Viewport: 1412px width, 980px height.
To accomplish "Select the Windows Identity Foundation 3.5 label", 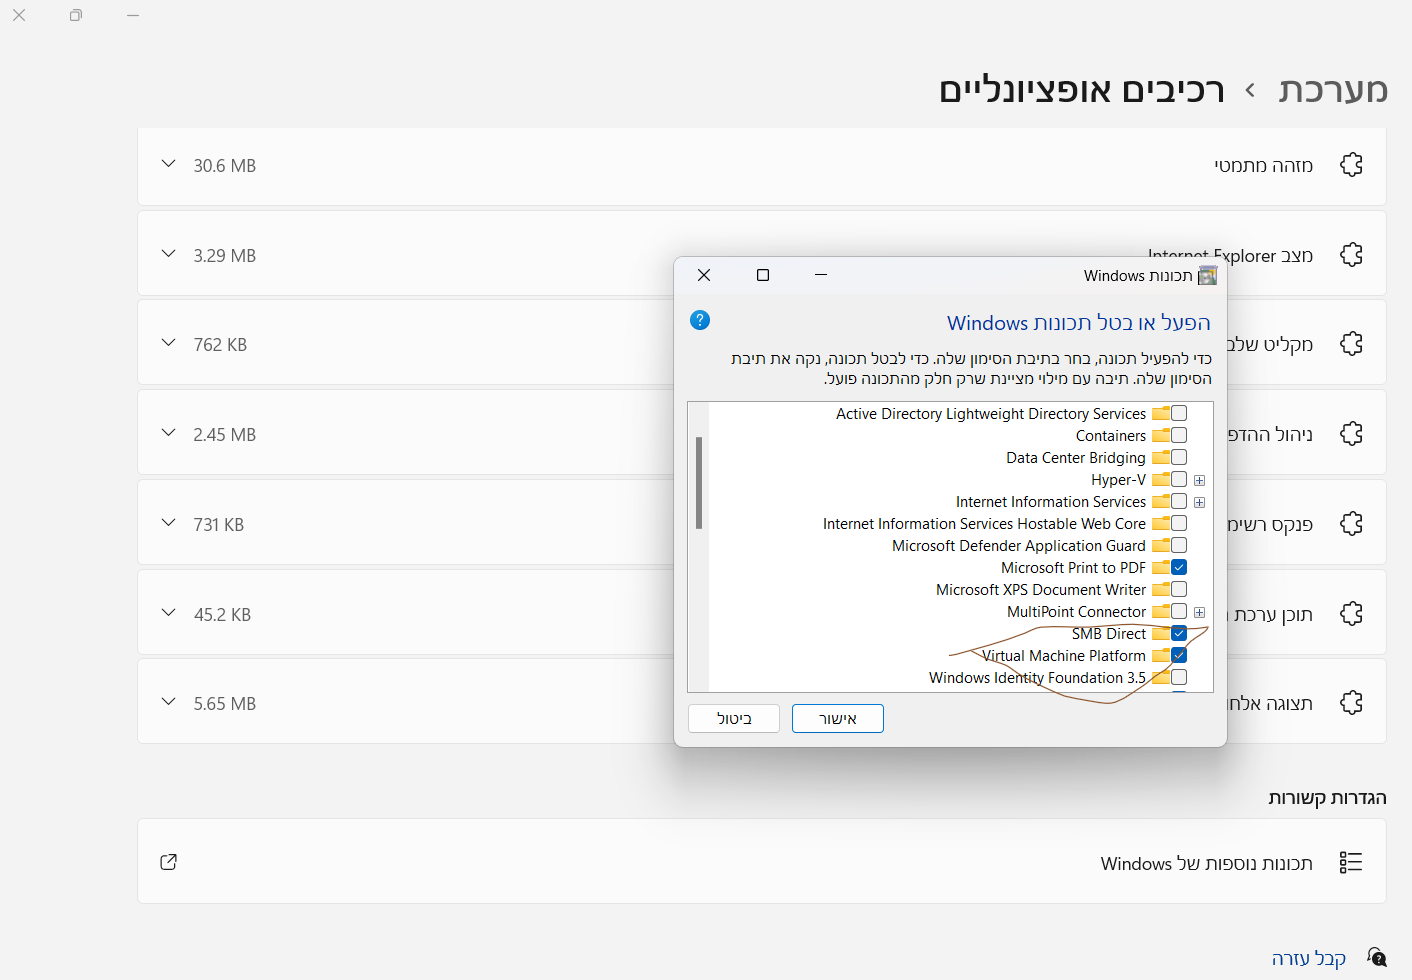I will tap(1038, 678).
